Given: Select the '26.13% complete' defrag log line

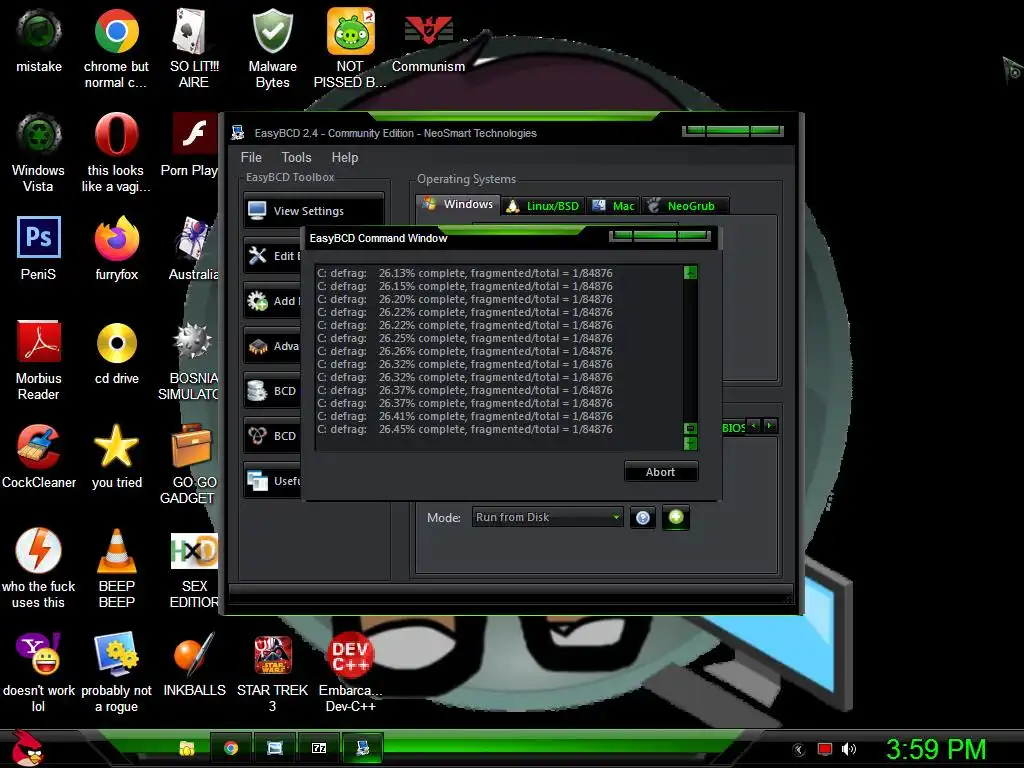Looking at the screenshot, I should [x=465, y=273].
